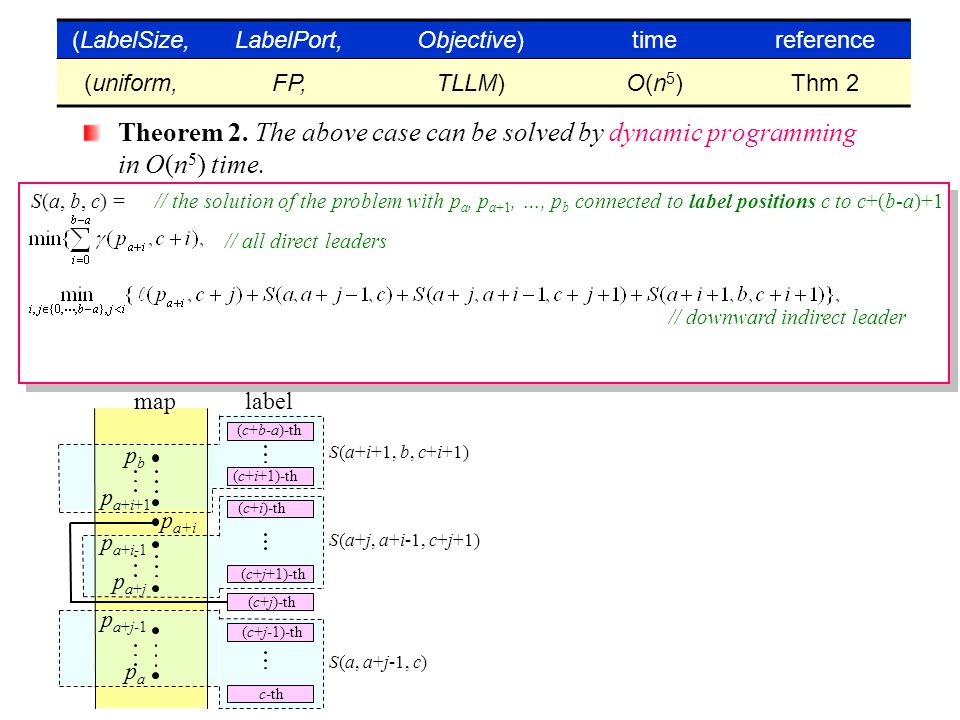960x720 pixels.
Task: Click the "S(a+i+1, b, c+i+1)" annotation
Action: (399, 452)
